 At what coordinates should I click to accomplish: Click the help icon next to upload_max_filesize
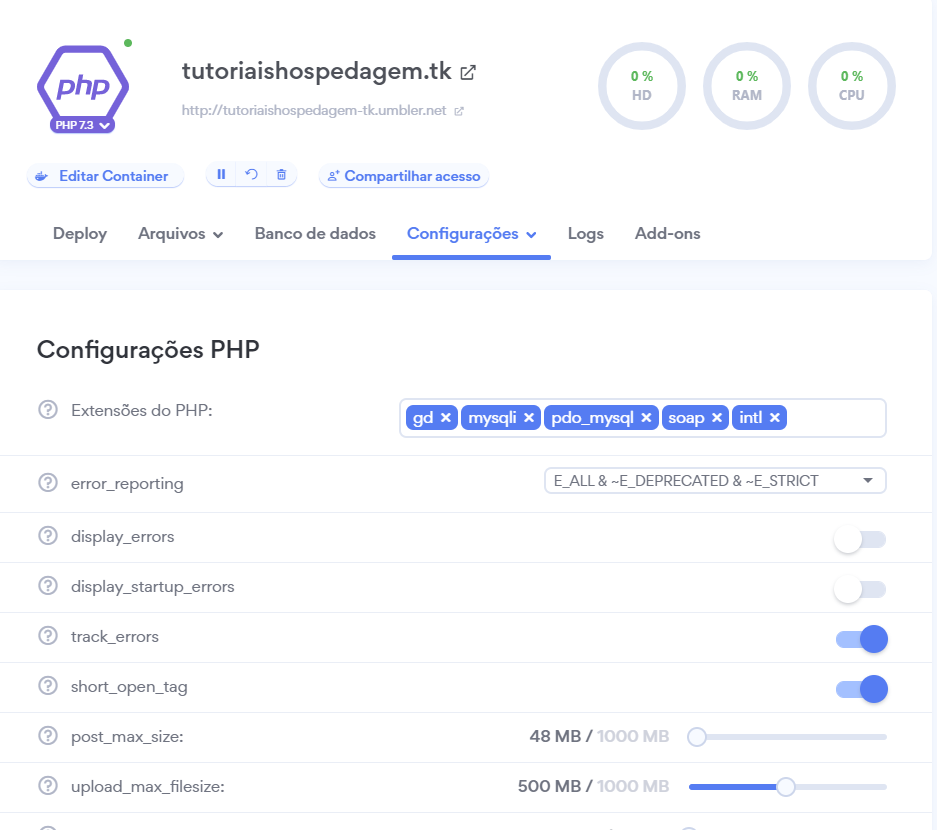coord(46,787)
